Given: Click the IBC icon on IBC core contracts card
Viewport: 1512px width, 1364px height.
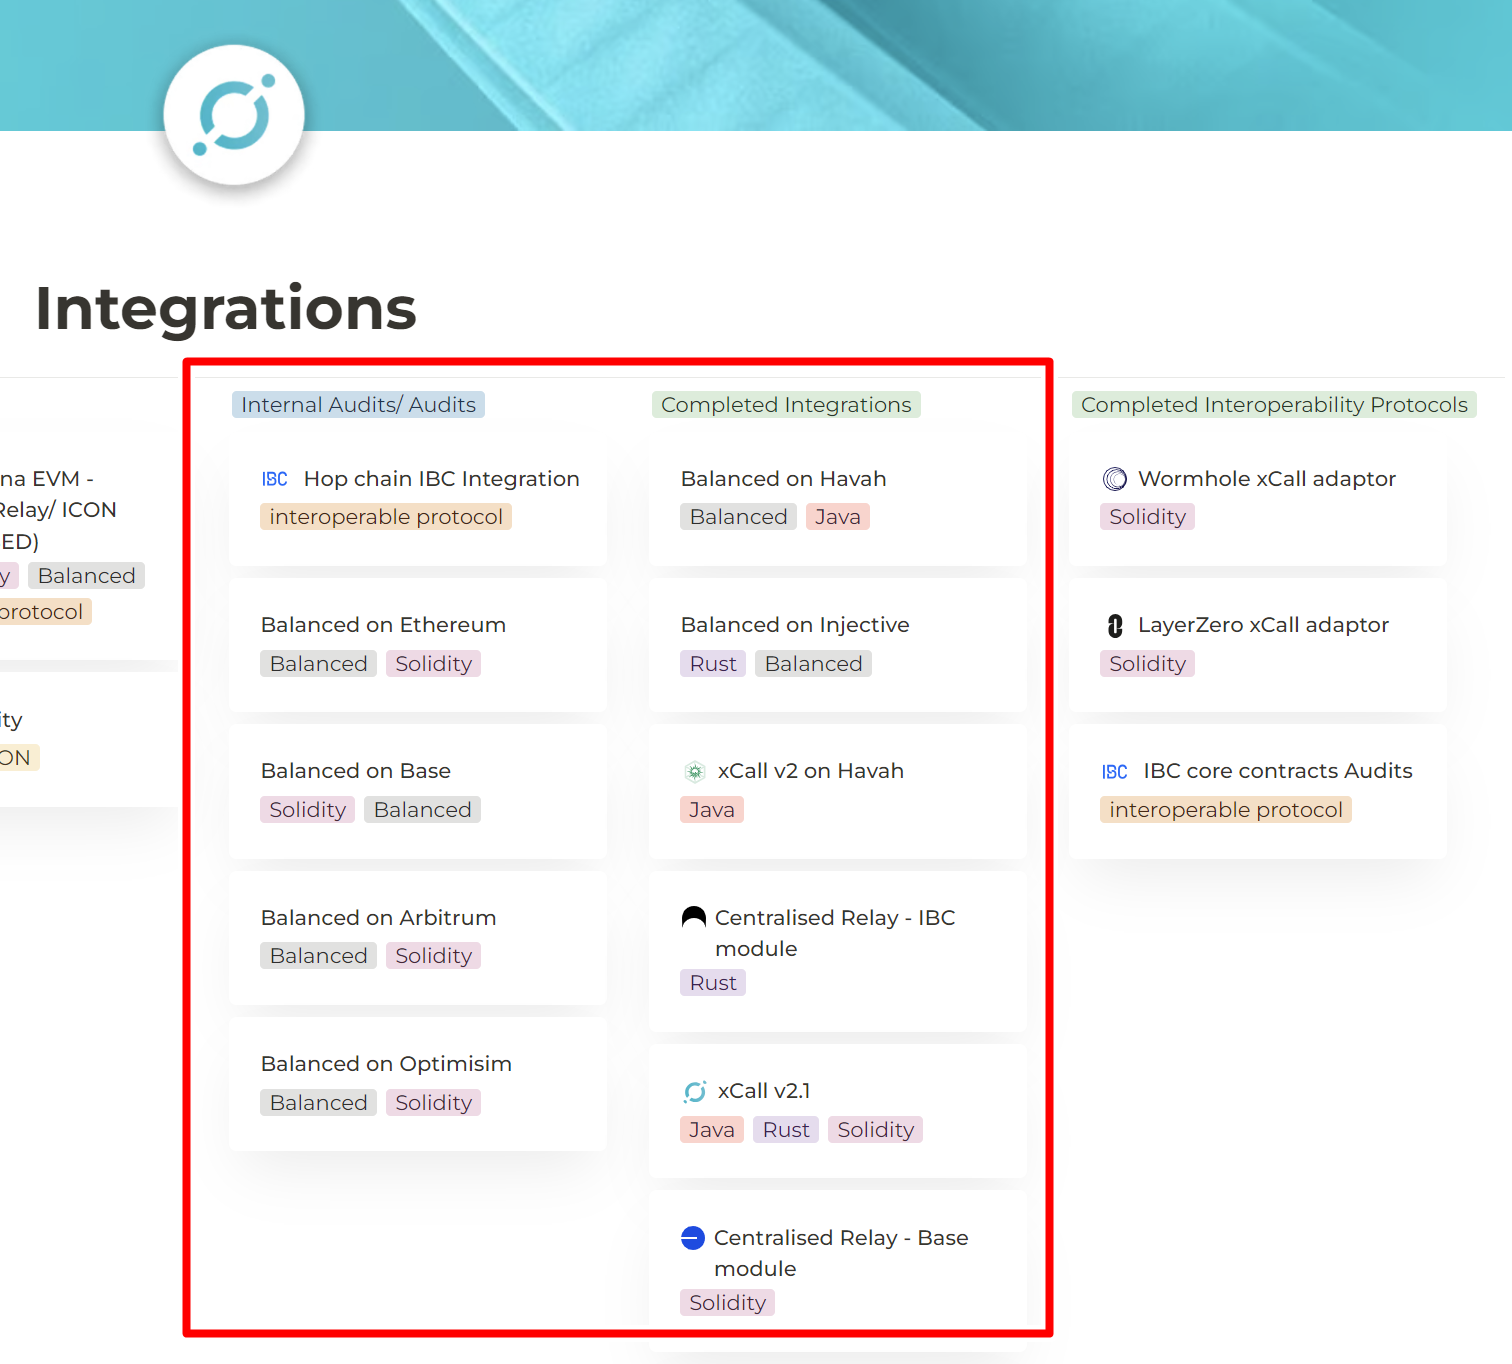Looking at the screenshot, I should coord(1115,772).
